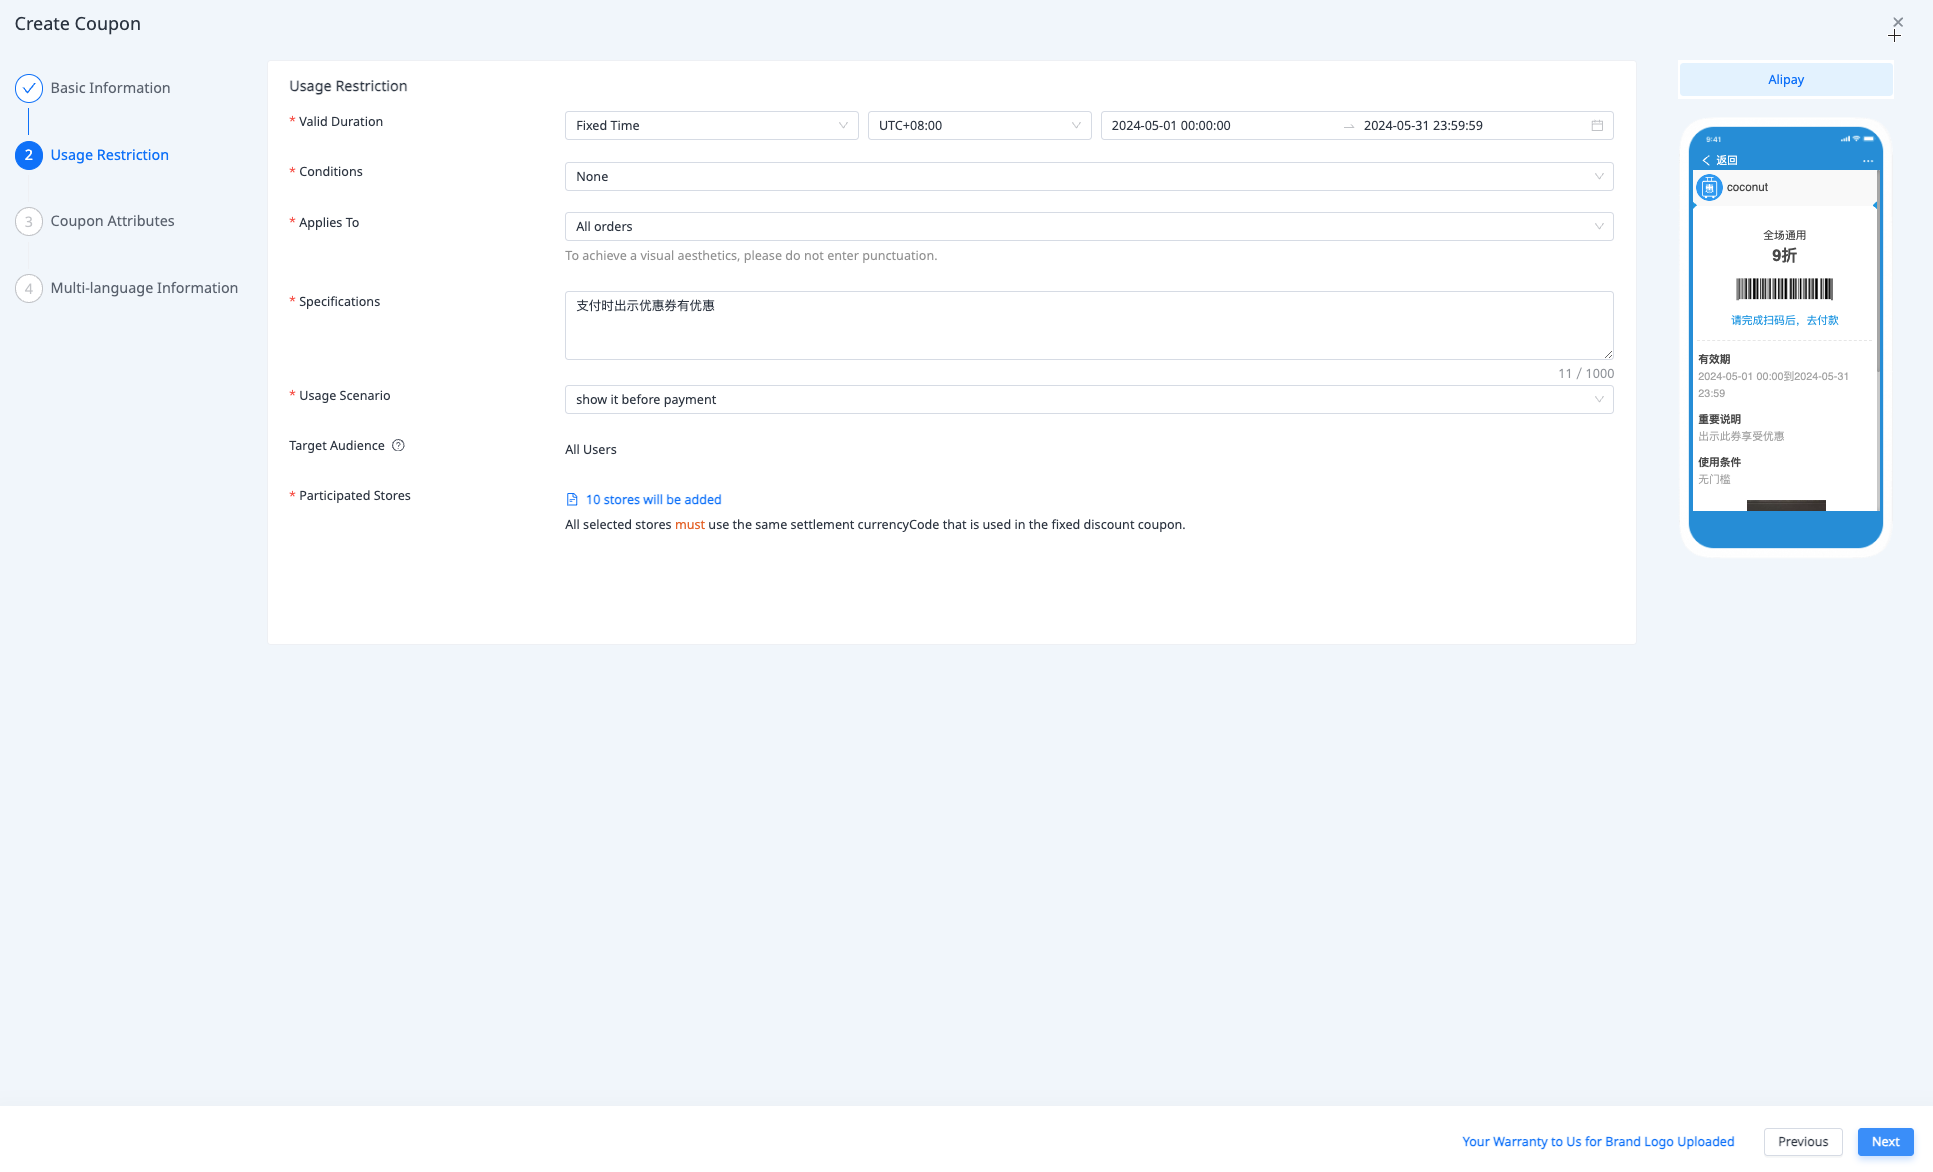Expand the Applies To All orders dropdown
The image size is (1933, 1172).
point(1088,227)
